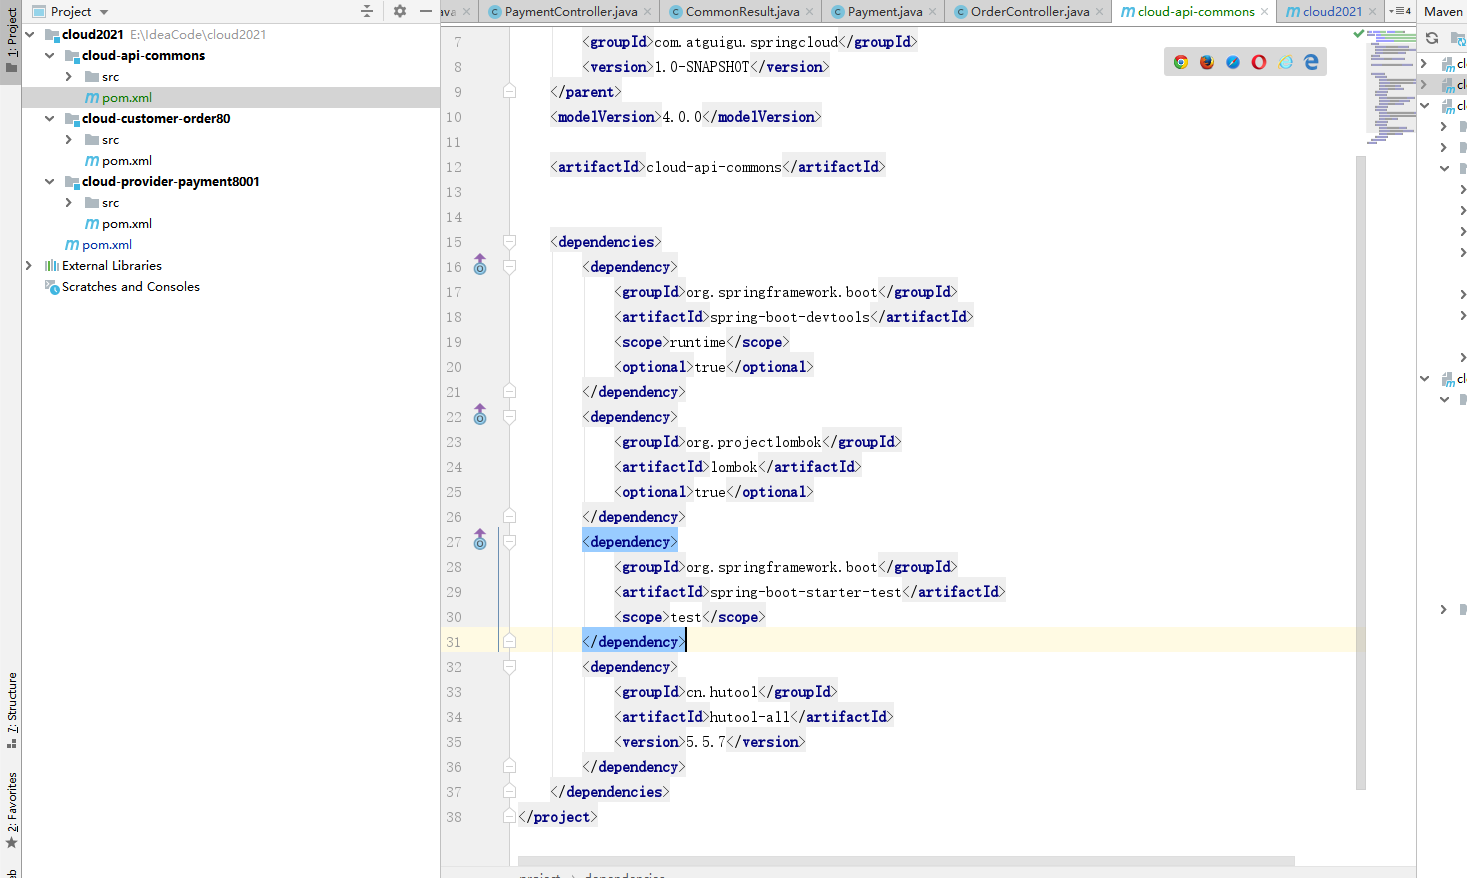1467x878 pixels.
Task: Expand the first Maven project node
Action: click(1425, 63)
